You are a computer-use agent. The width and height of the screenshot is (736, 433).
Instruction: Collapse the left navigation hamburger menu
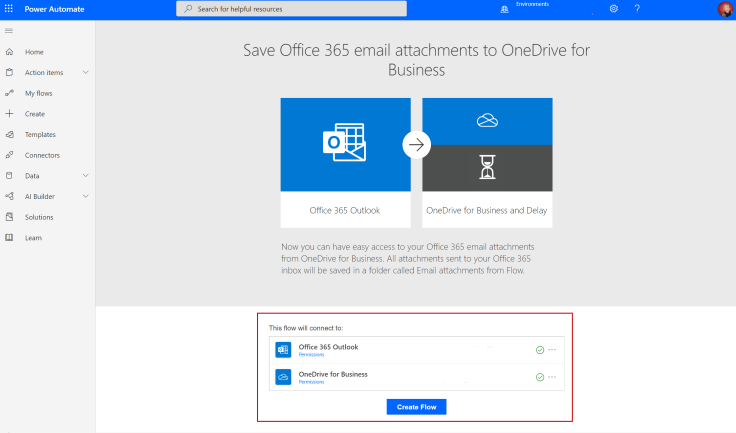point(10,31)
